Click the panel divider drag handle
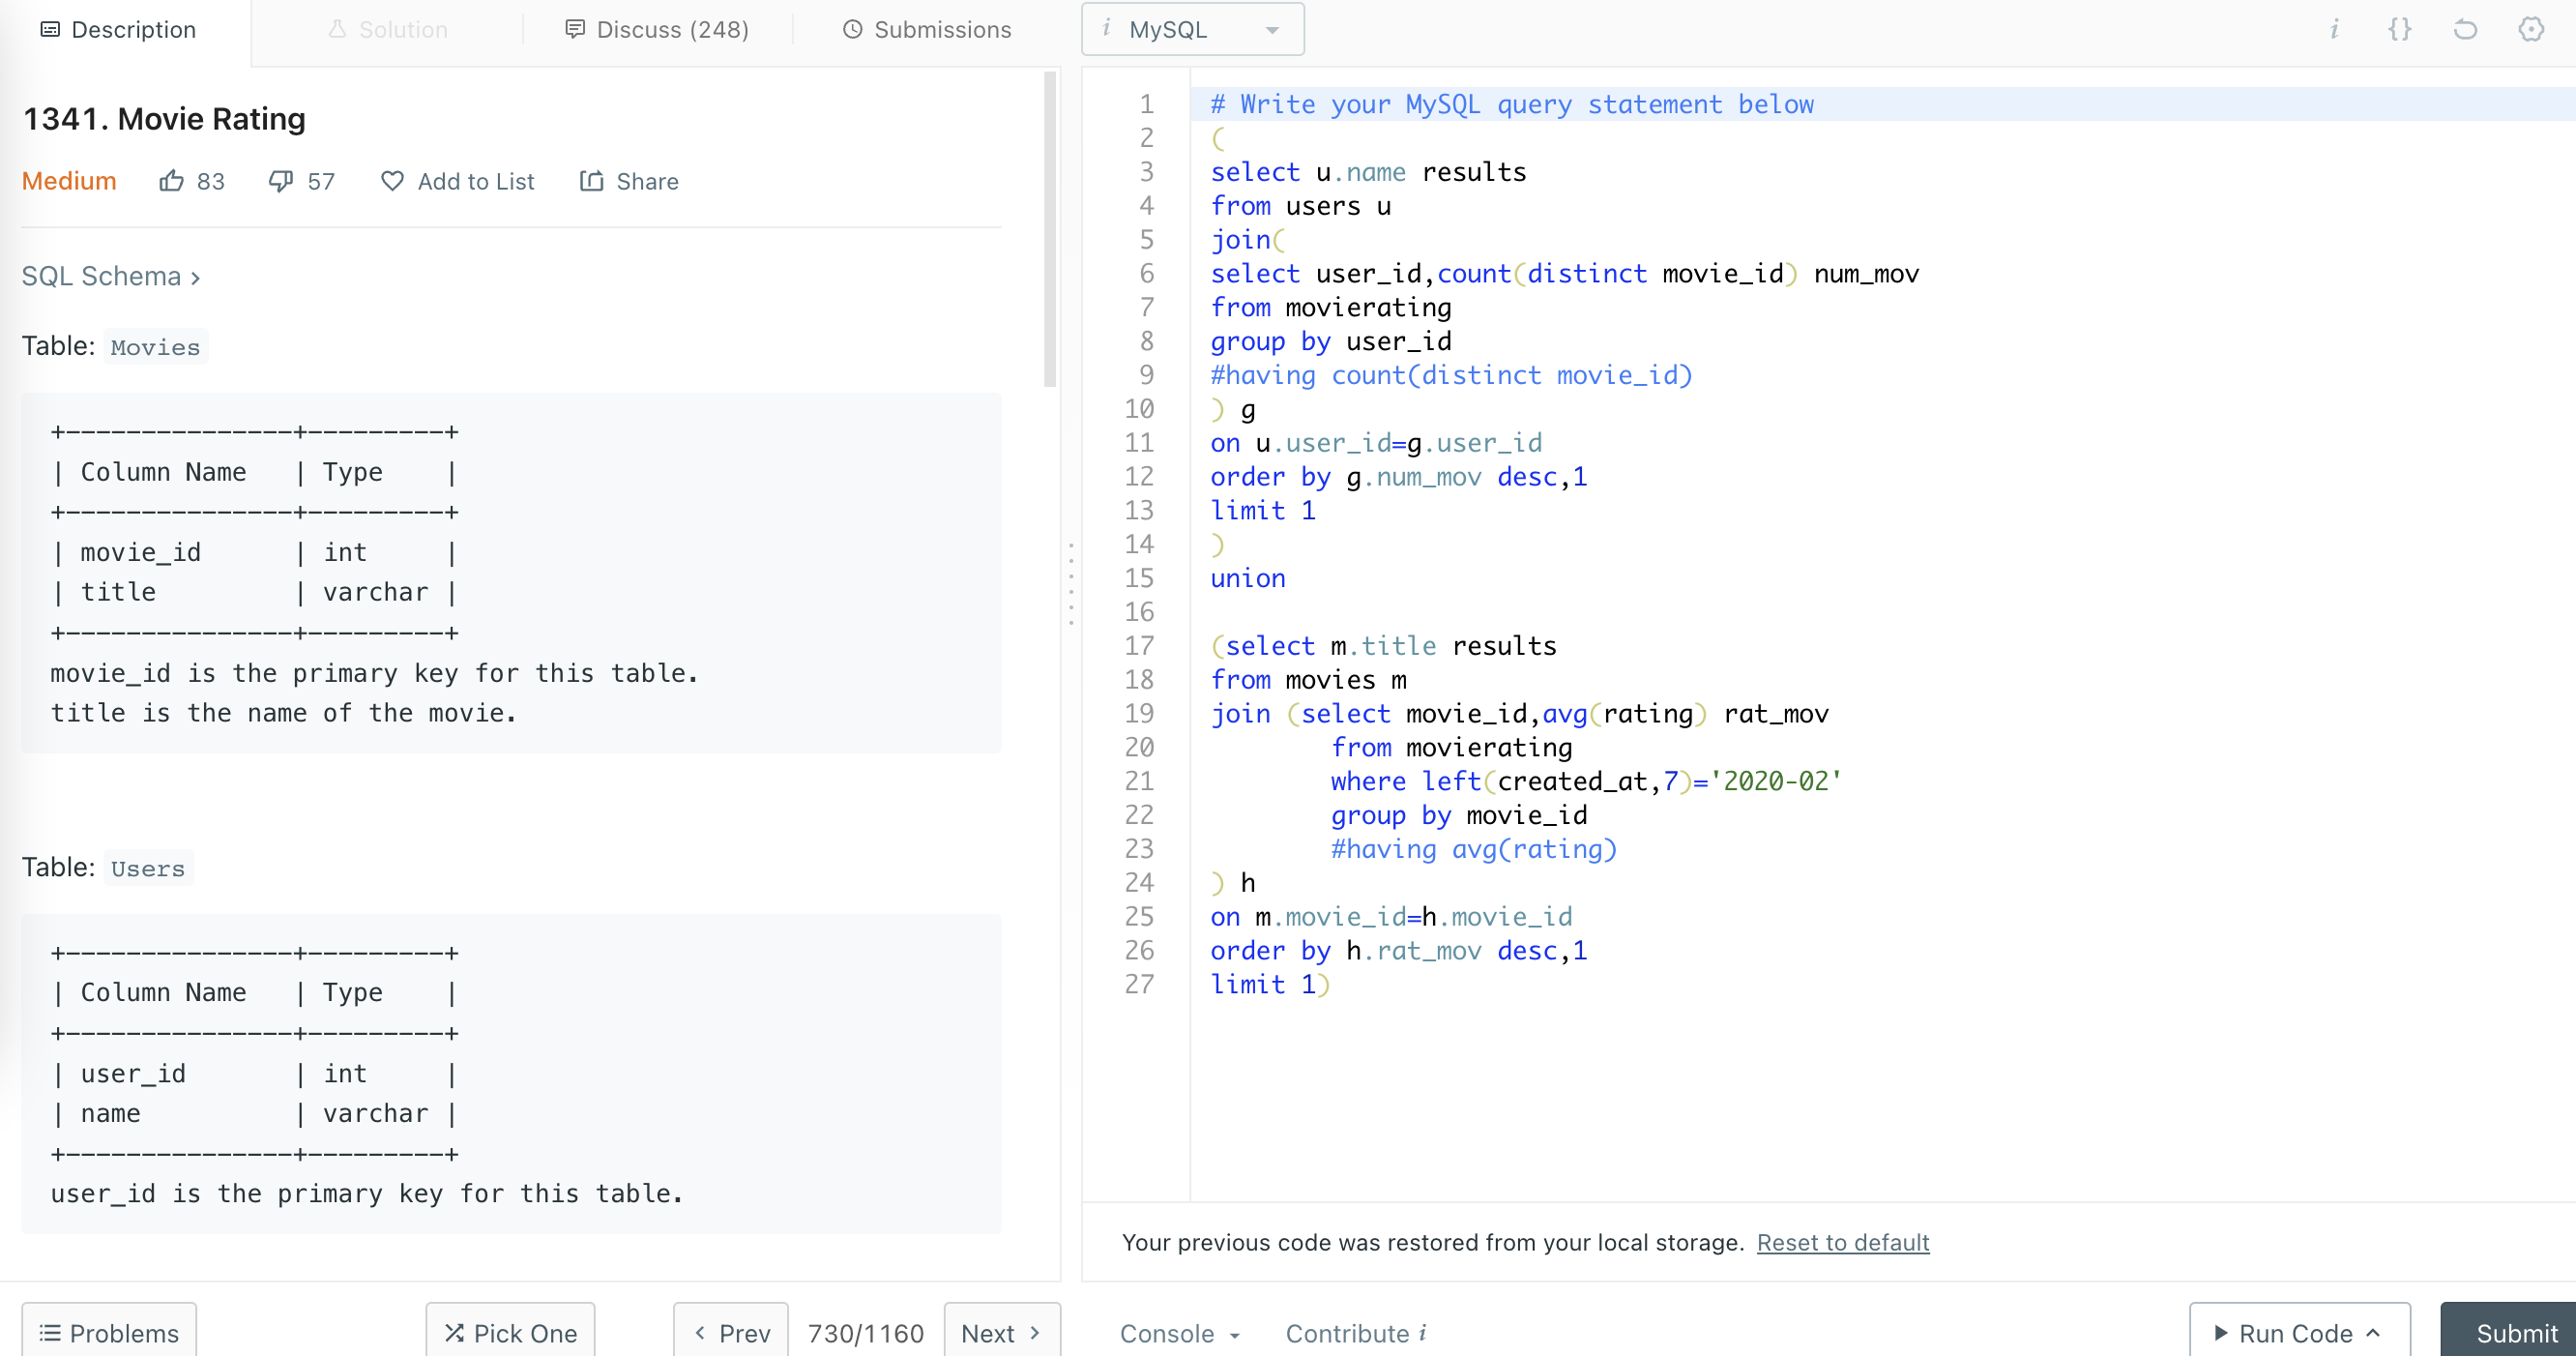 click(x=1071, y=585)
